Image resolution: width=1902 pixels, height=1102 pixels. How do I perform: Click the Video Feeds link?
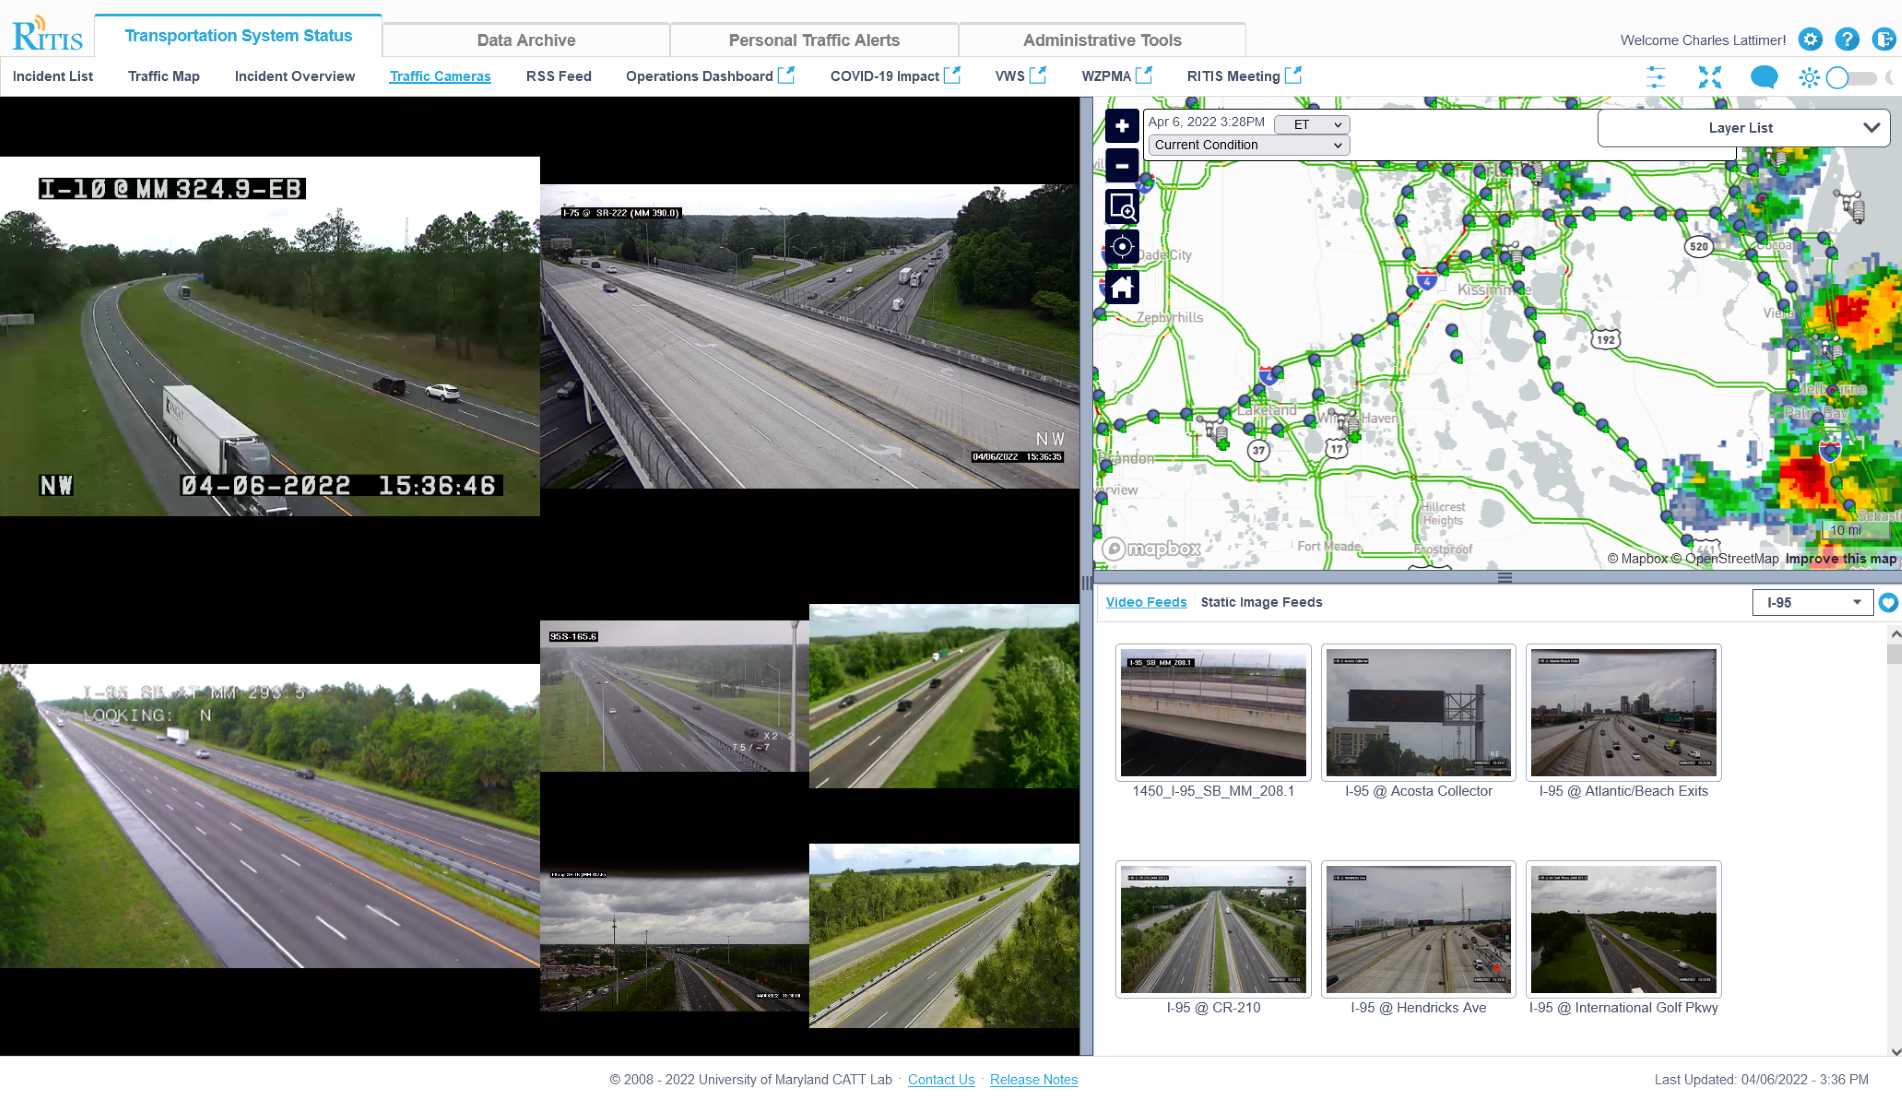[1146, 602]
